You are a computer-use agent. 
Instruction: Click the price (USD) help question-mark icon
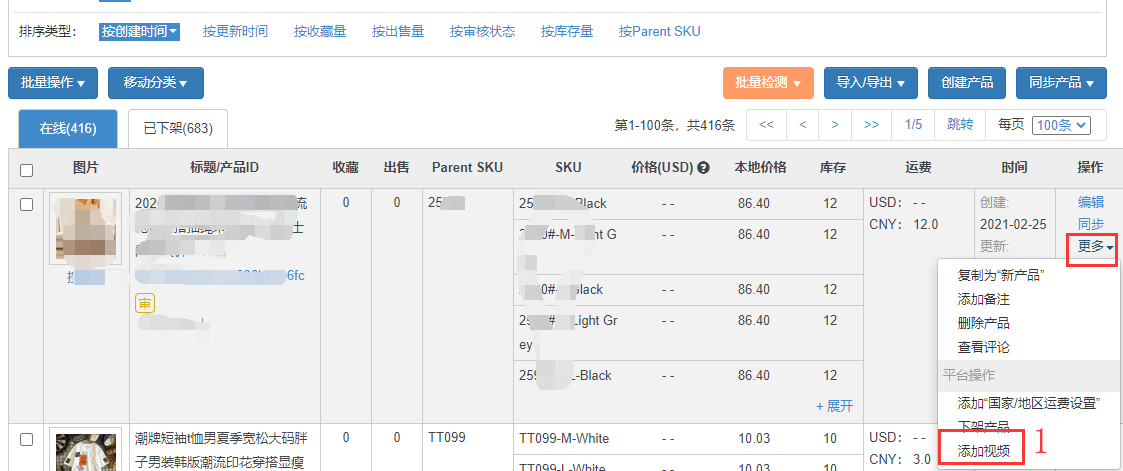703,168
